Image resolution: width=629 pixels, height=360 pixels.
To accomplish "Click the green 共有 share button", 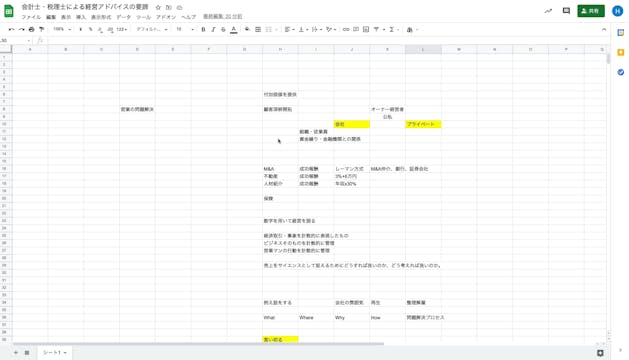I will [x=591, y=11].
